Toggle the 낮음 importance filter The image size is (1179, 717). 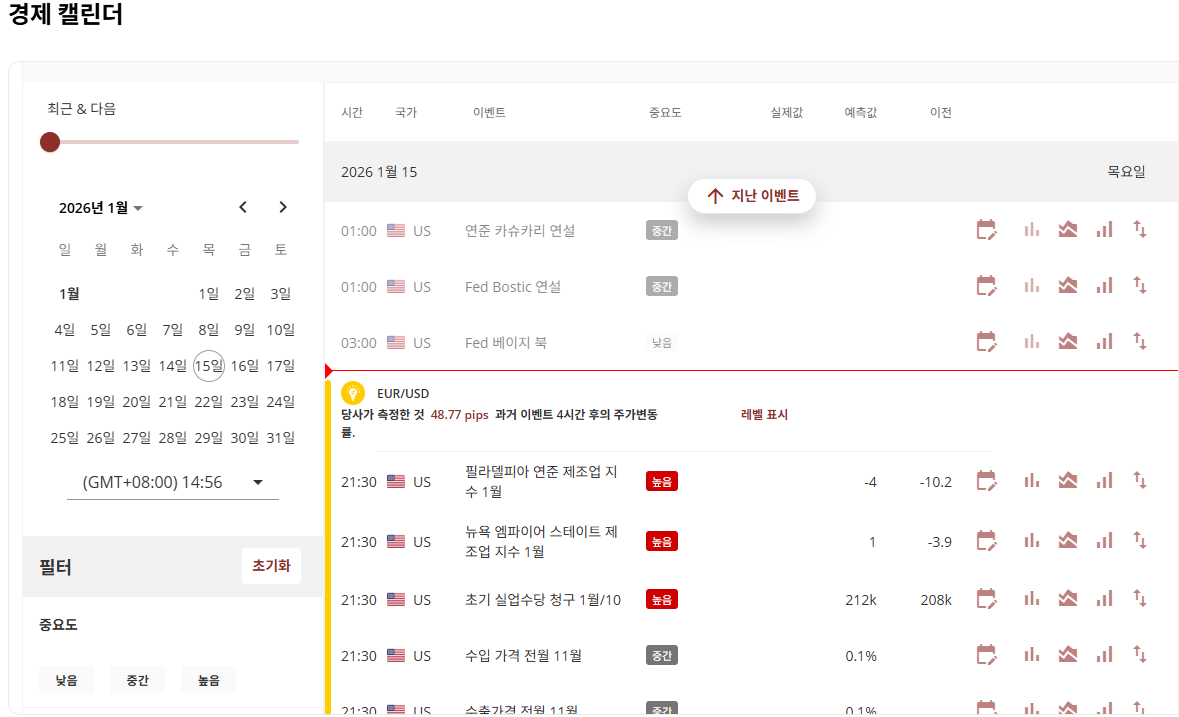tap(66, 679)
